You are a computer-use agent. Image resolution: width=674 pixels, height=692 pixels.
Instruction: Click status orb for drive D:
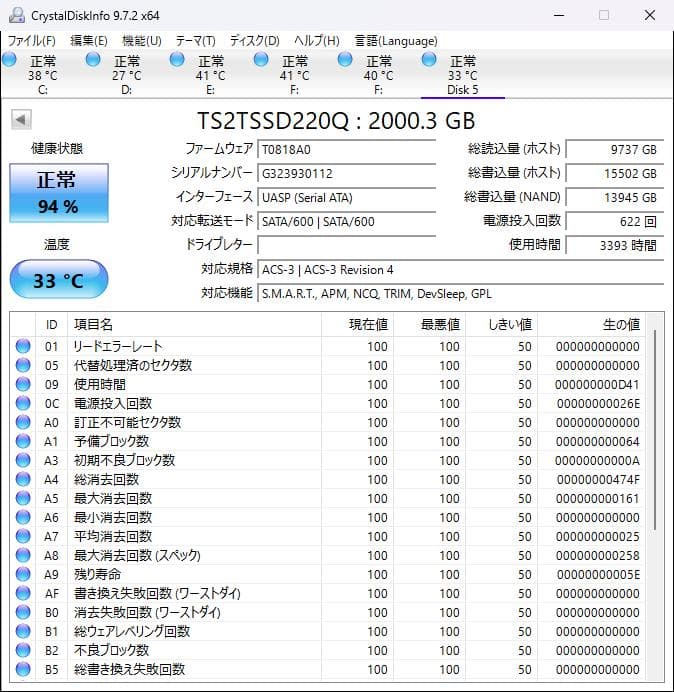click(93, 59)
